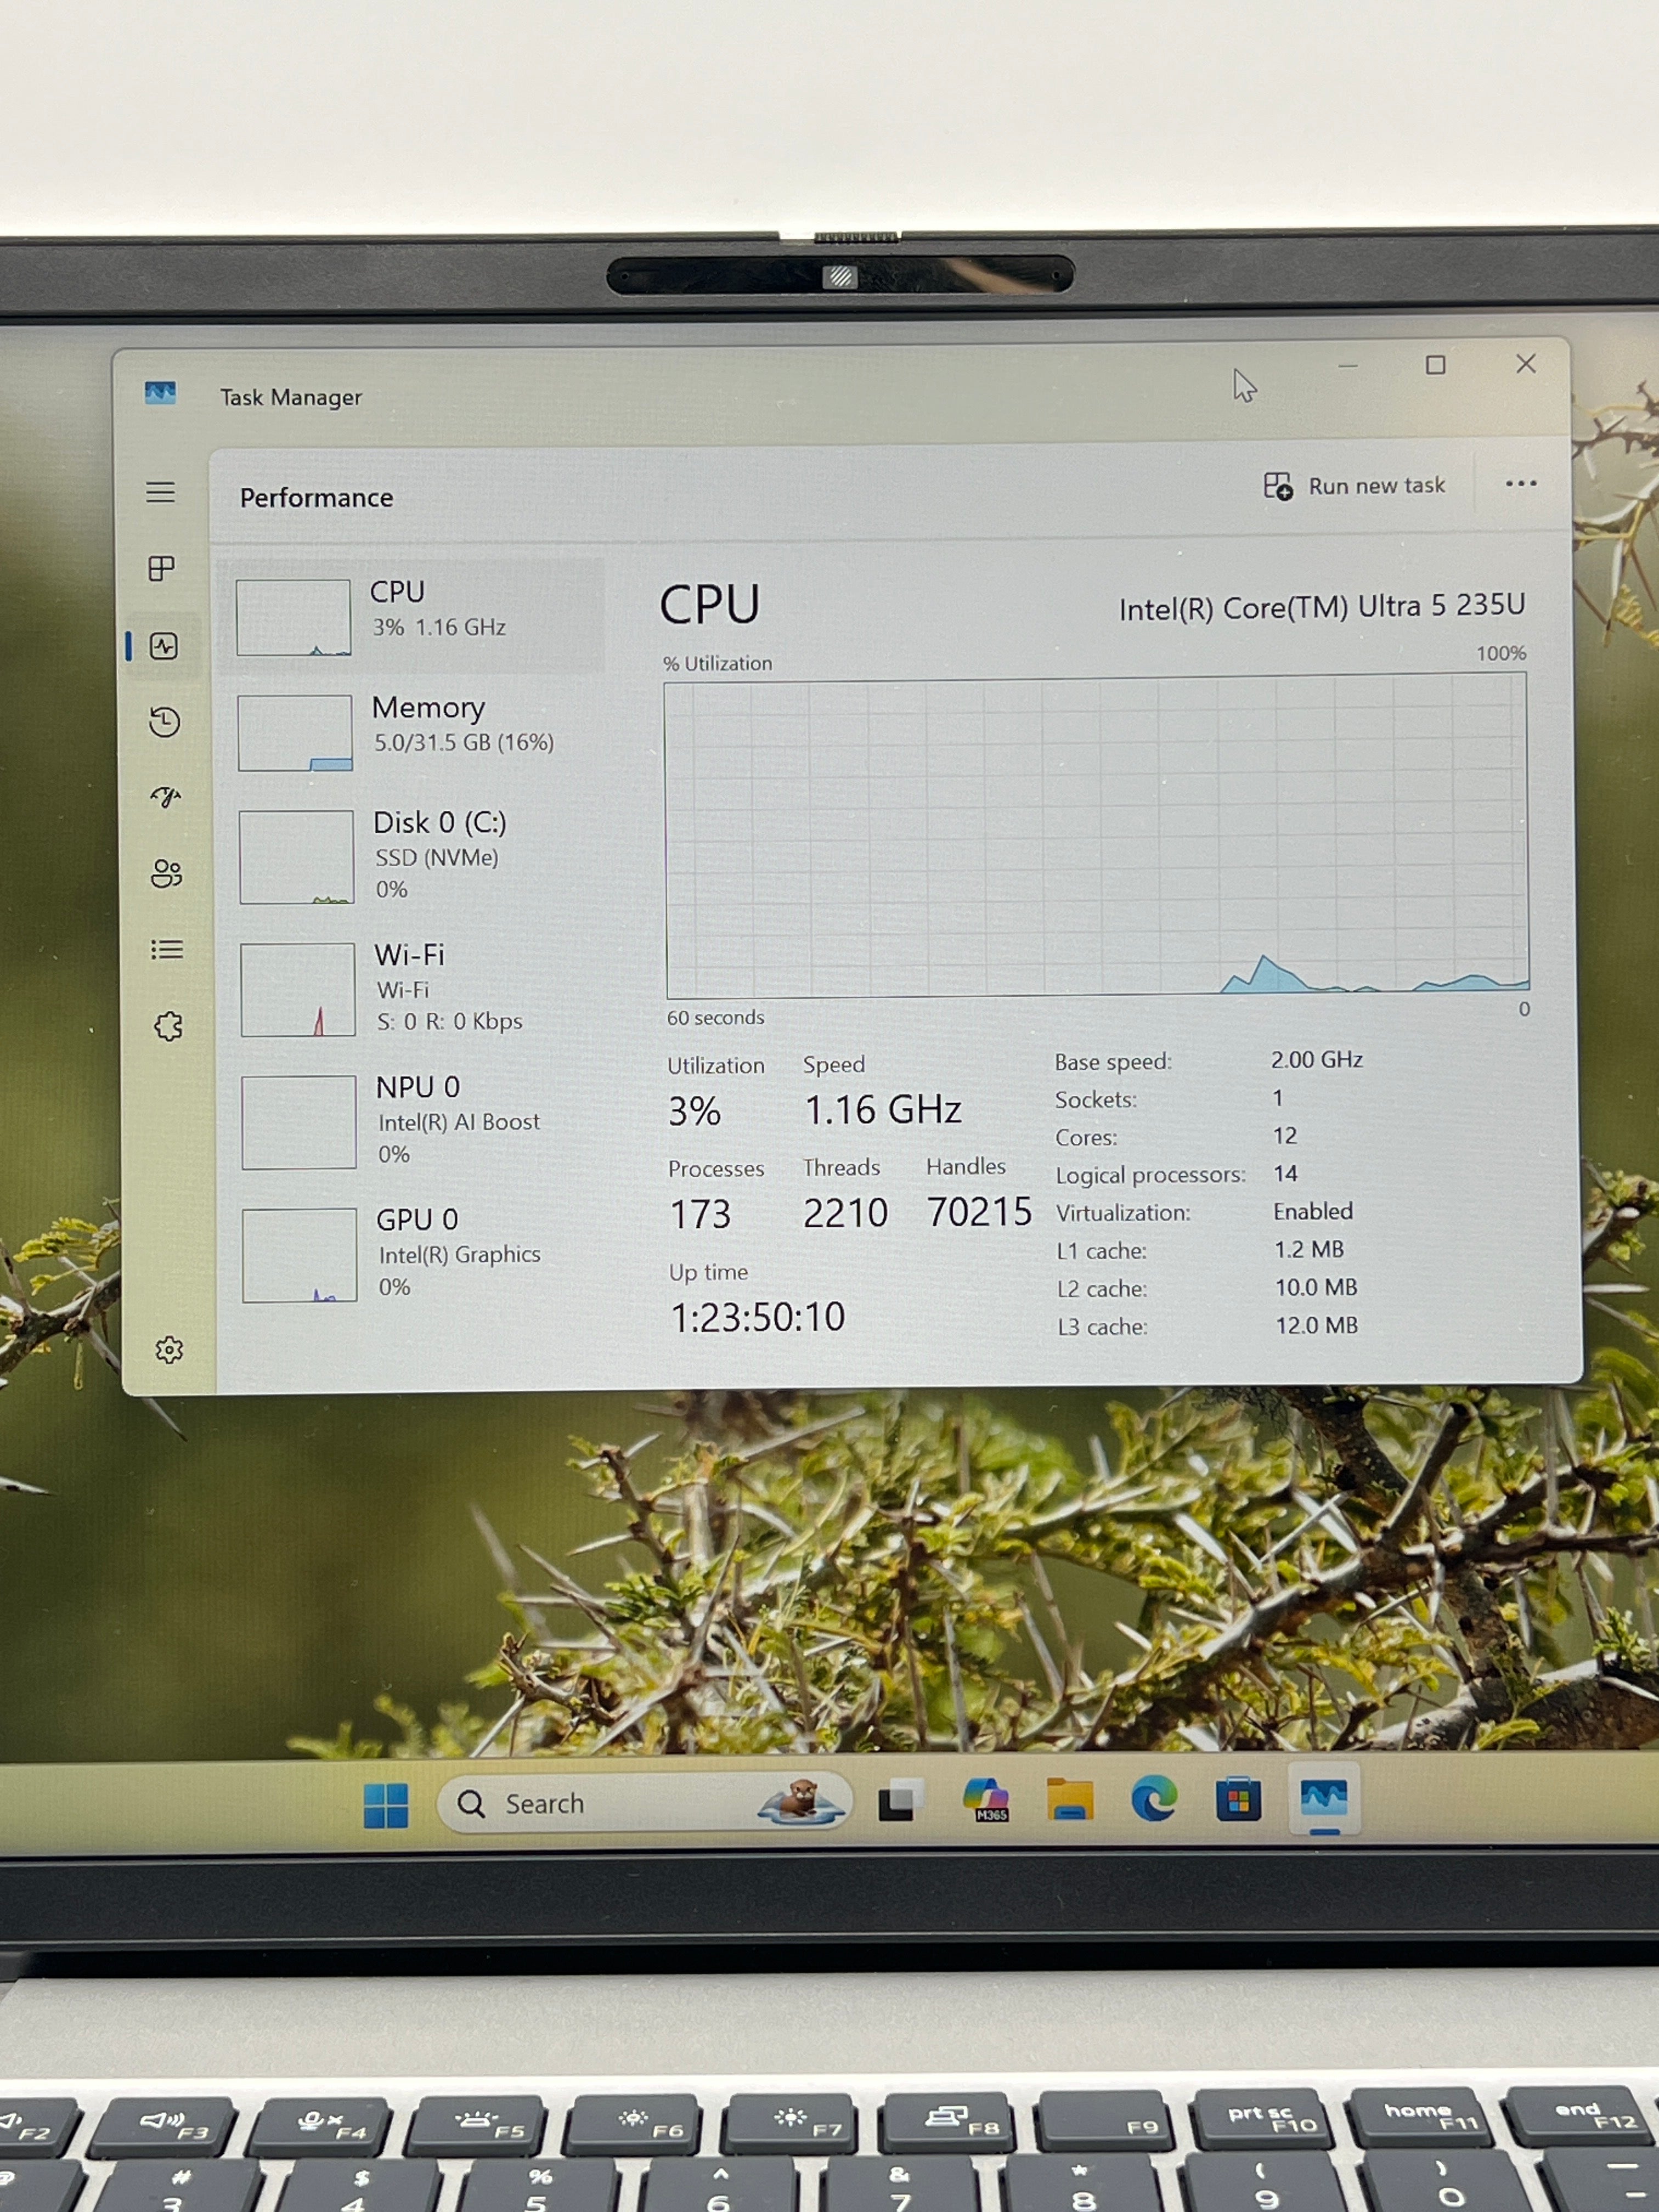Image resolution: width=1659 pixels, height=2212 pixels.
Task: Click the 5.0/31.5 GB (16%) memory text
Action: 464,743
